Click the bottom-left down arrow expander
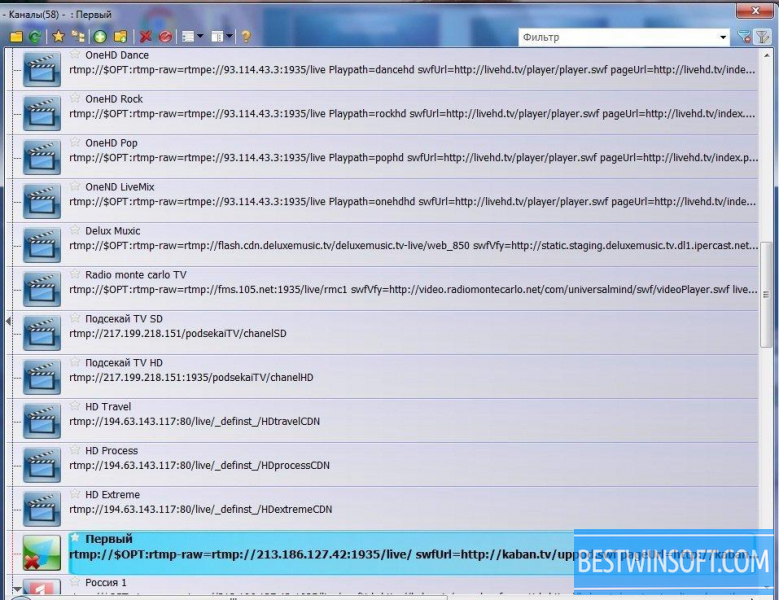Viewport: 779px width, 600px height. 17,589
